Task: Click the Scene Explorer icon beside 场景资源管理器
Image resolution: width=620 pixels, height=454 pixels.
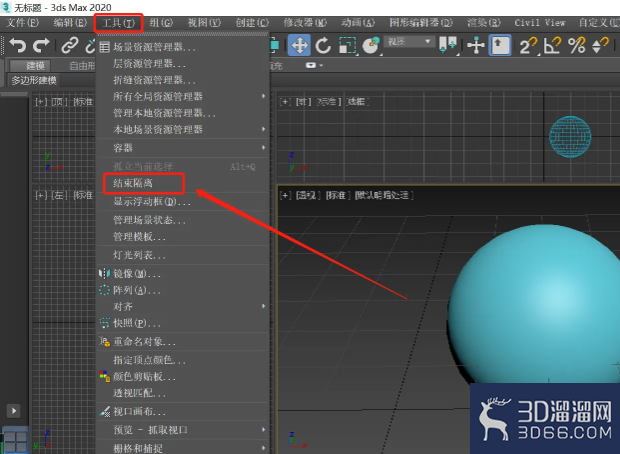Action: [104, 47]
